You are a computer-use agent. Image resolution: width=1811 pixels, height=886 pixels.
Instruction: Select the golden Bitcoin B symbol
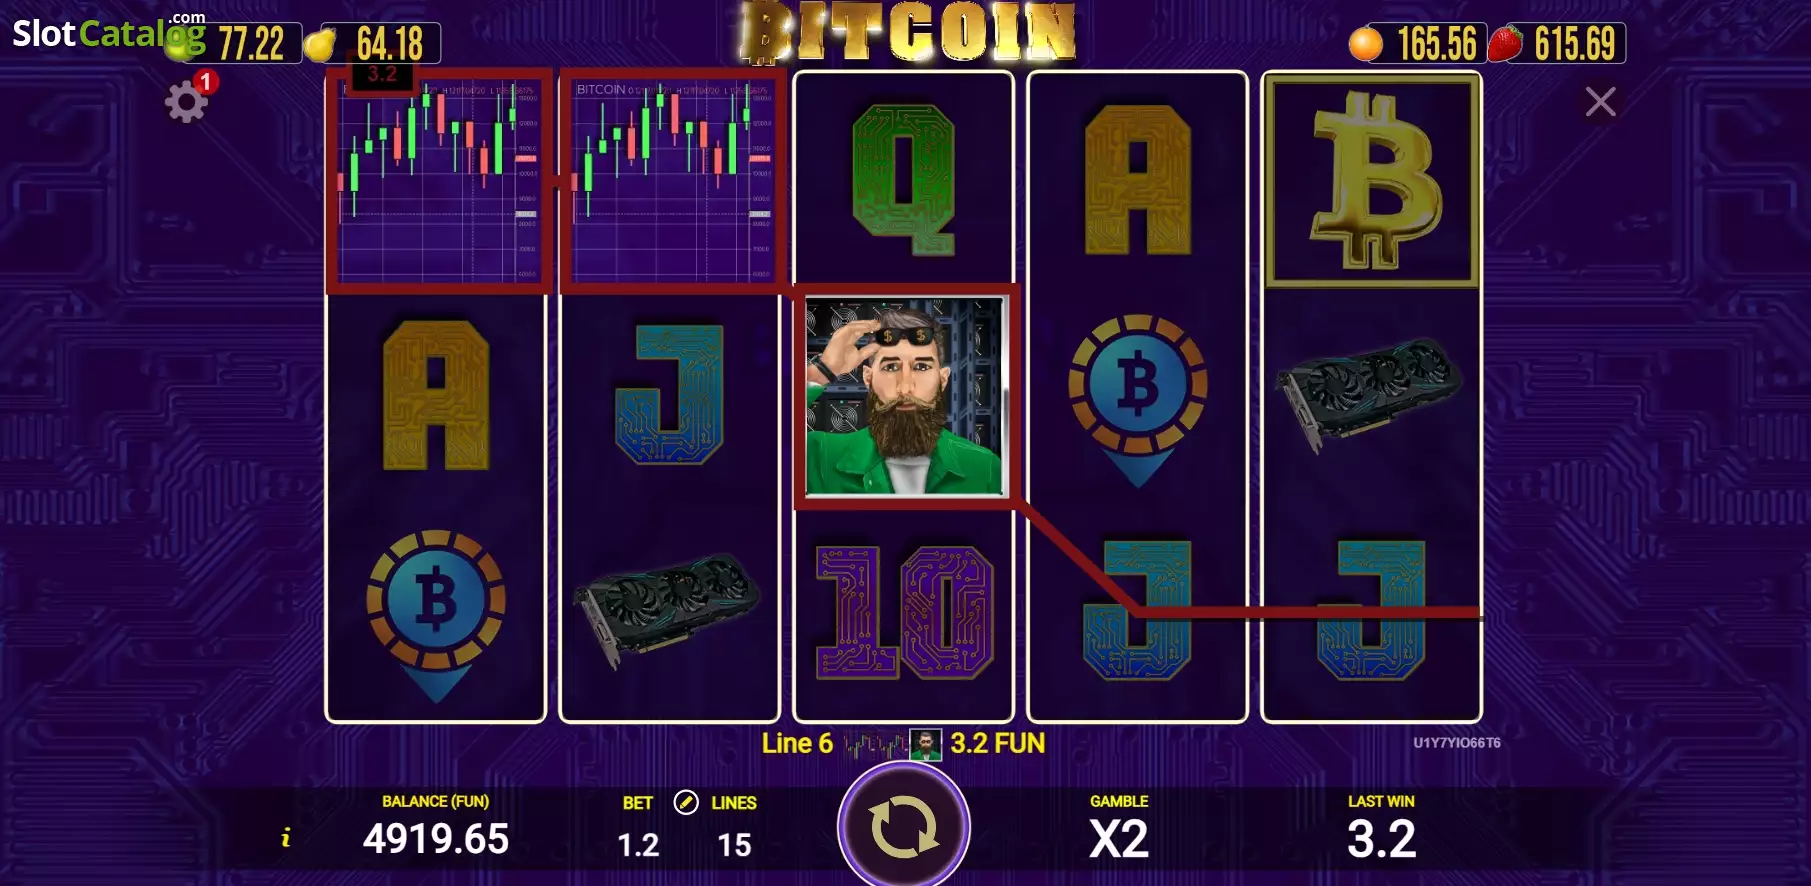pos(1372,180)
